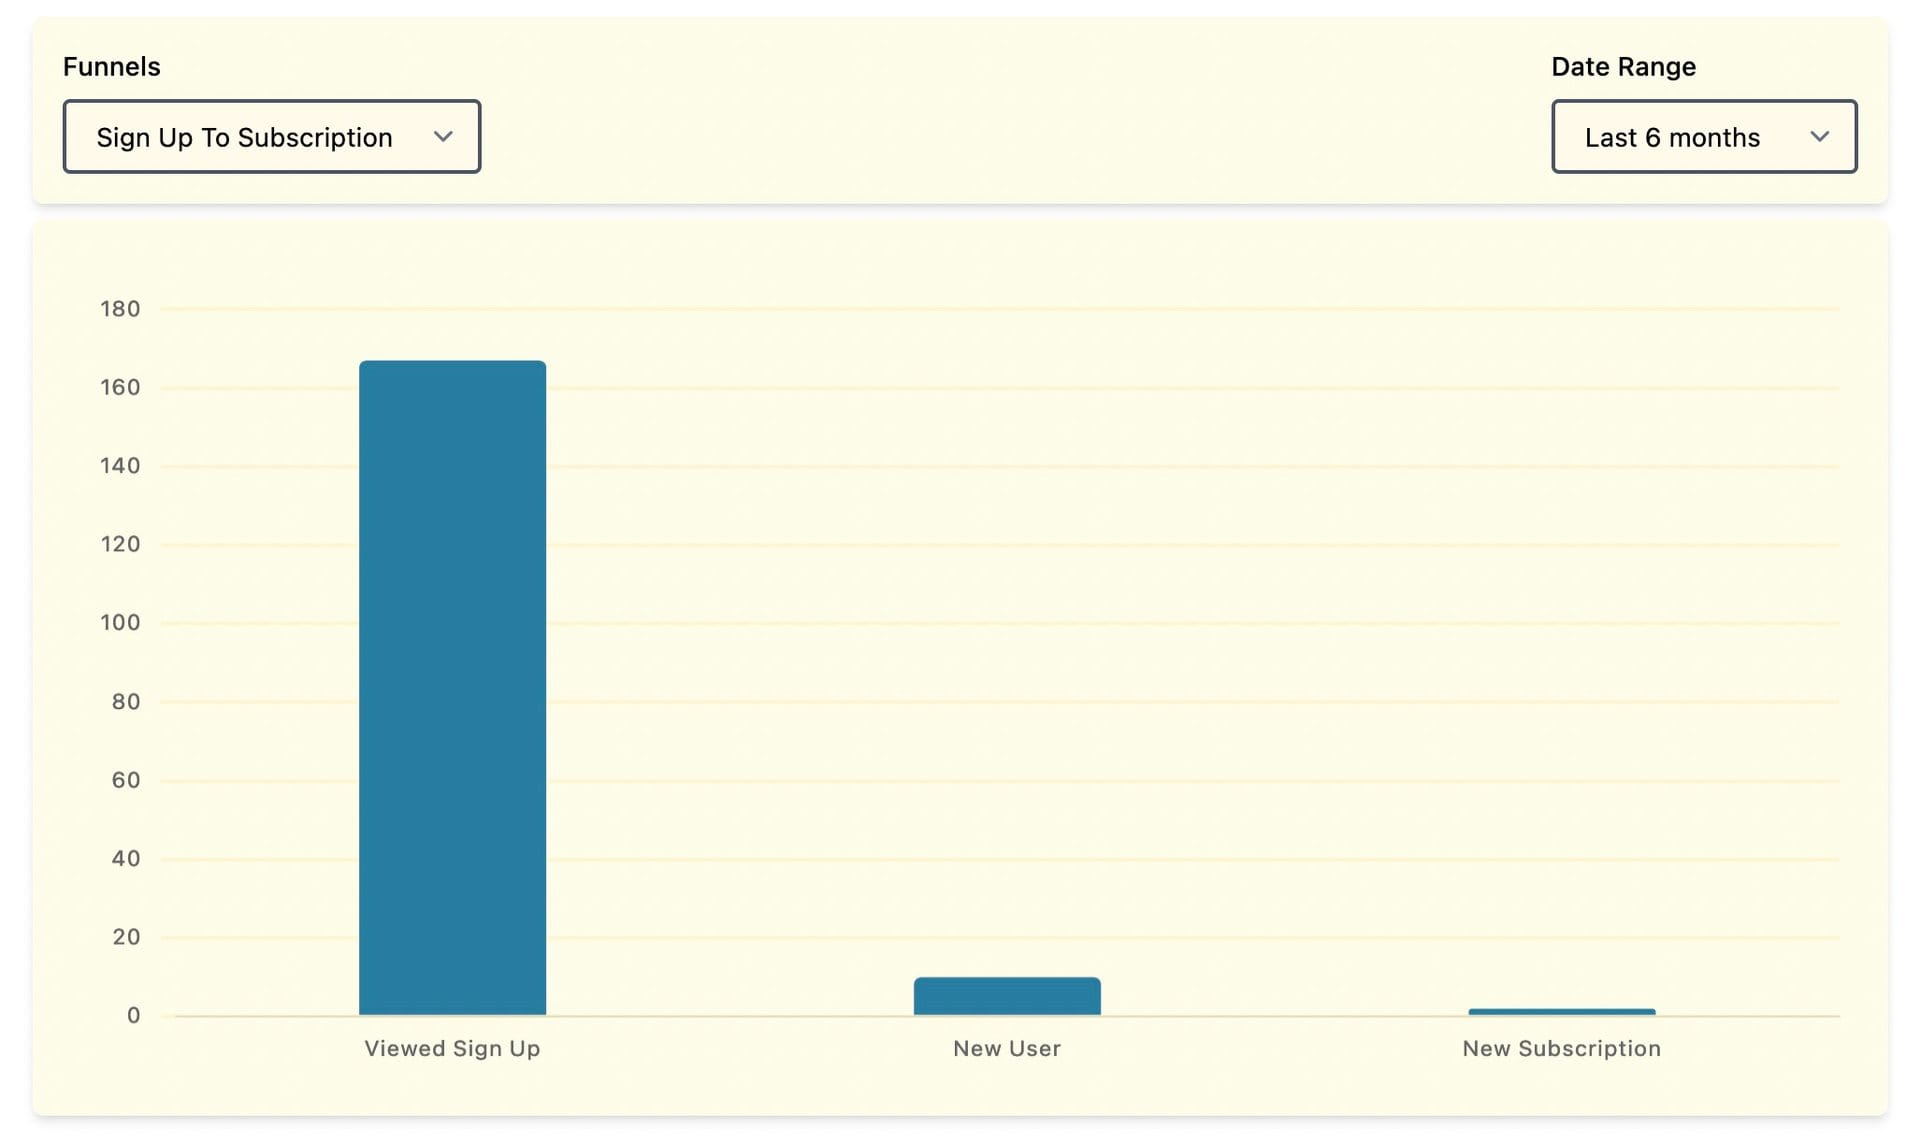1920x1140 pixels.
Task: Click the Viewed Sign Up axis label
Action: pyautogui.click(x=452, y=1048)
